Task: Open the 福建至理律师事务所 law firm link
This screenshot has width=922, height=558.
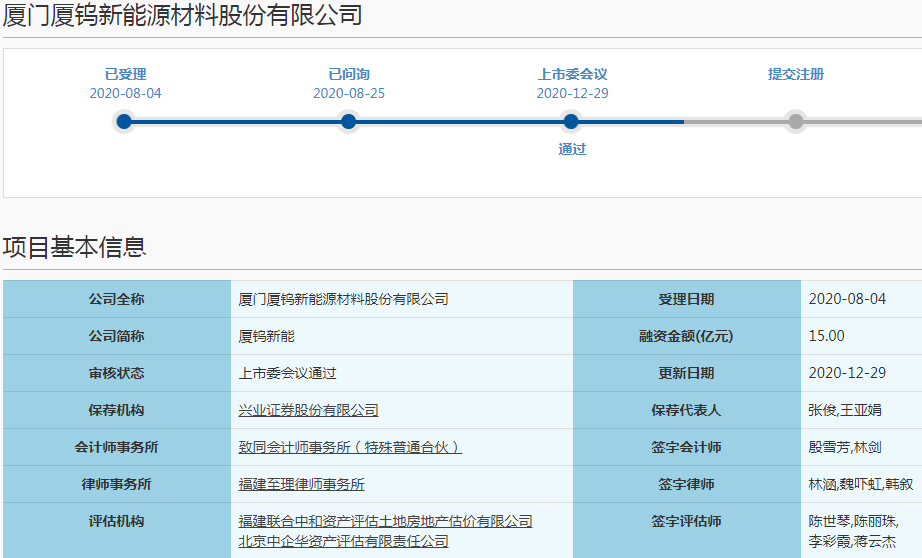Action: (301, 484)
